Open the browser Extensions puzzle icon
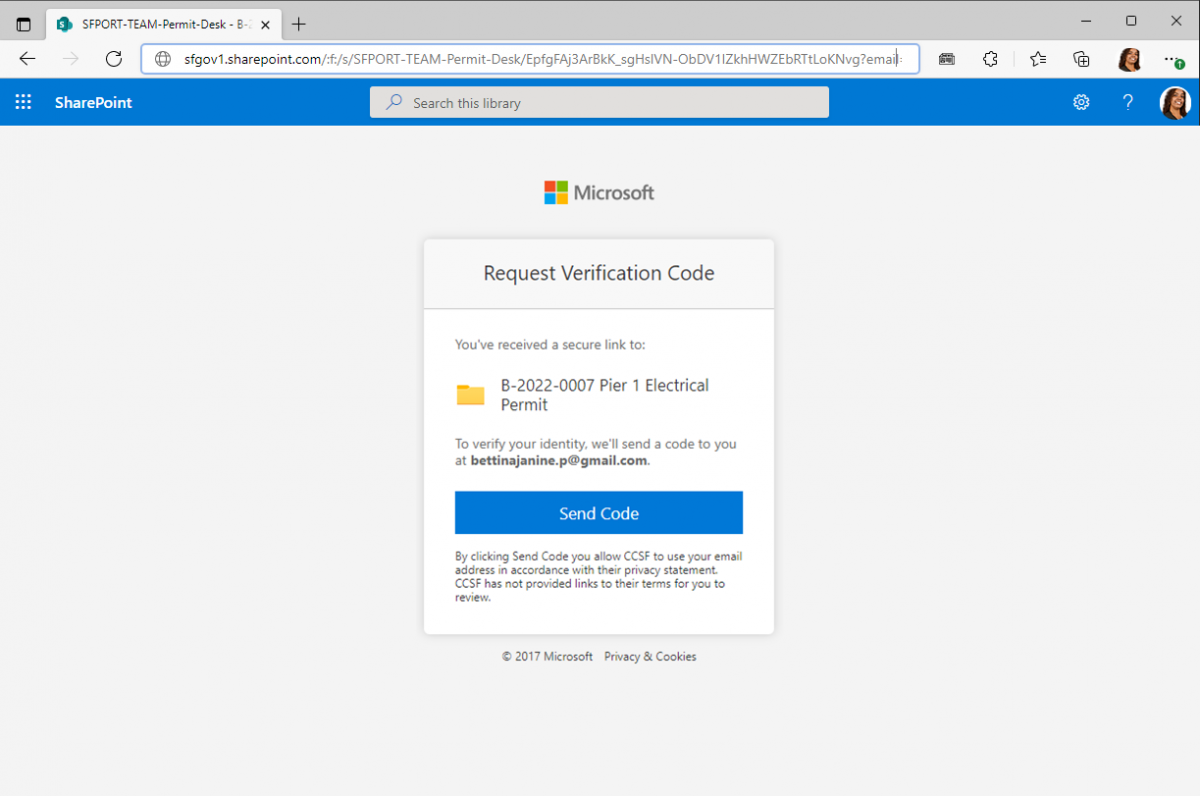 tap(990, 58)
